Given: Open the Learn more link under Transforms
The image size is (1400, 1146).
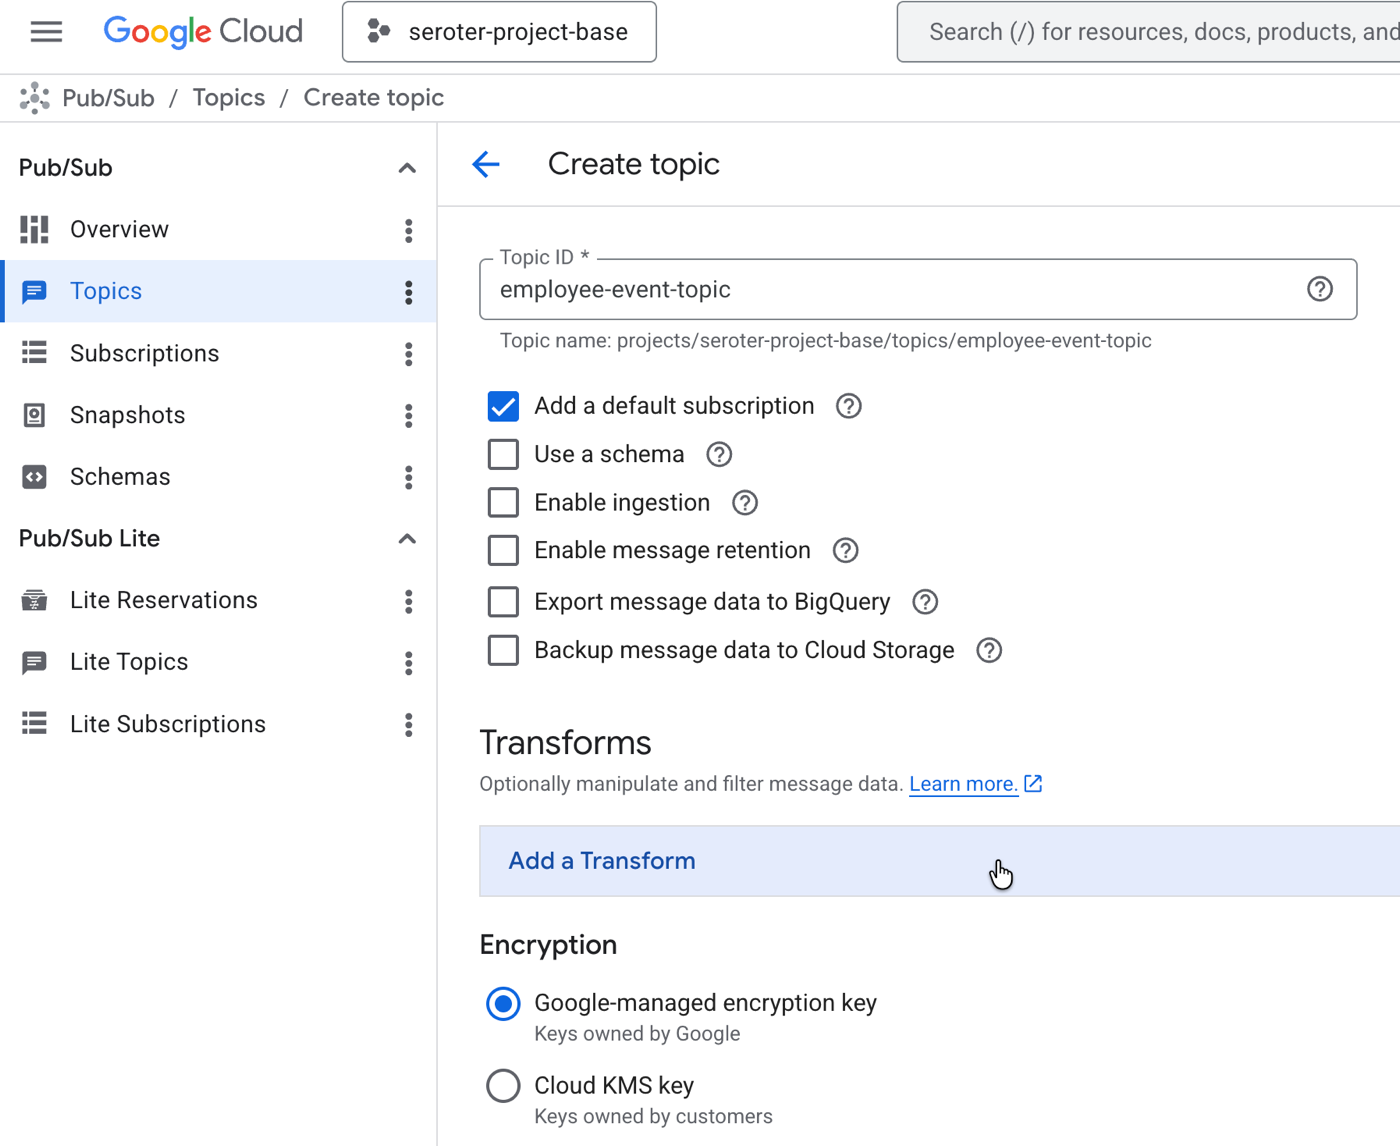Looking at the screenshot, I should point(963,784).
